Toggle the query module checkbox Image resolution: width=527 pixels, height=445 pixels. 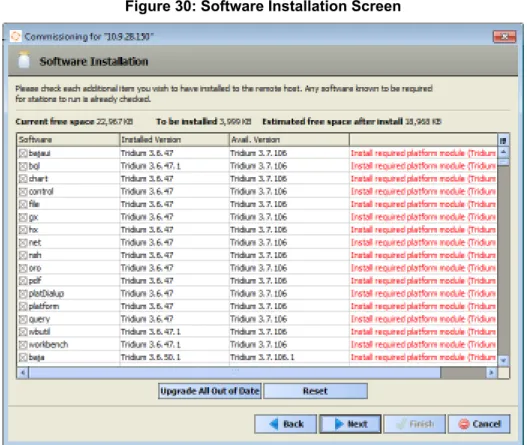[x=23, y=320]
